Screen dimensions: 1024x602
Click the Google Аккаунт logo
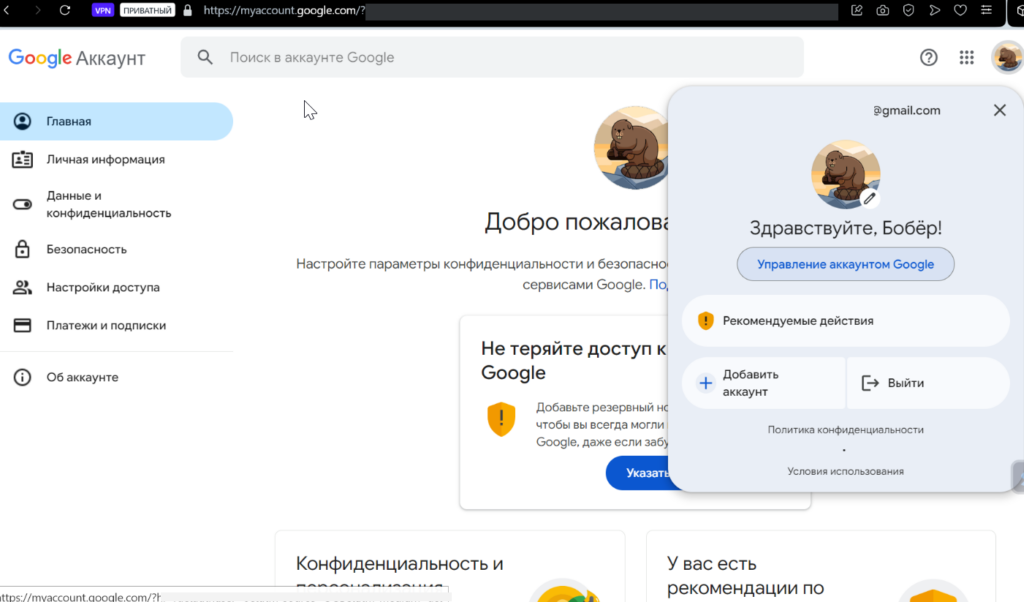click(x=76, y=58)
